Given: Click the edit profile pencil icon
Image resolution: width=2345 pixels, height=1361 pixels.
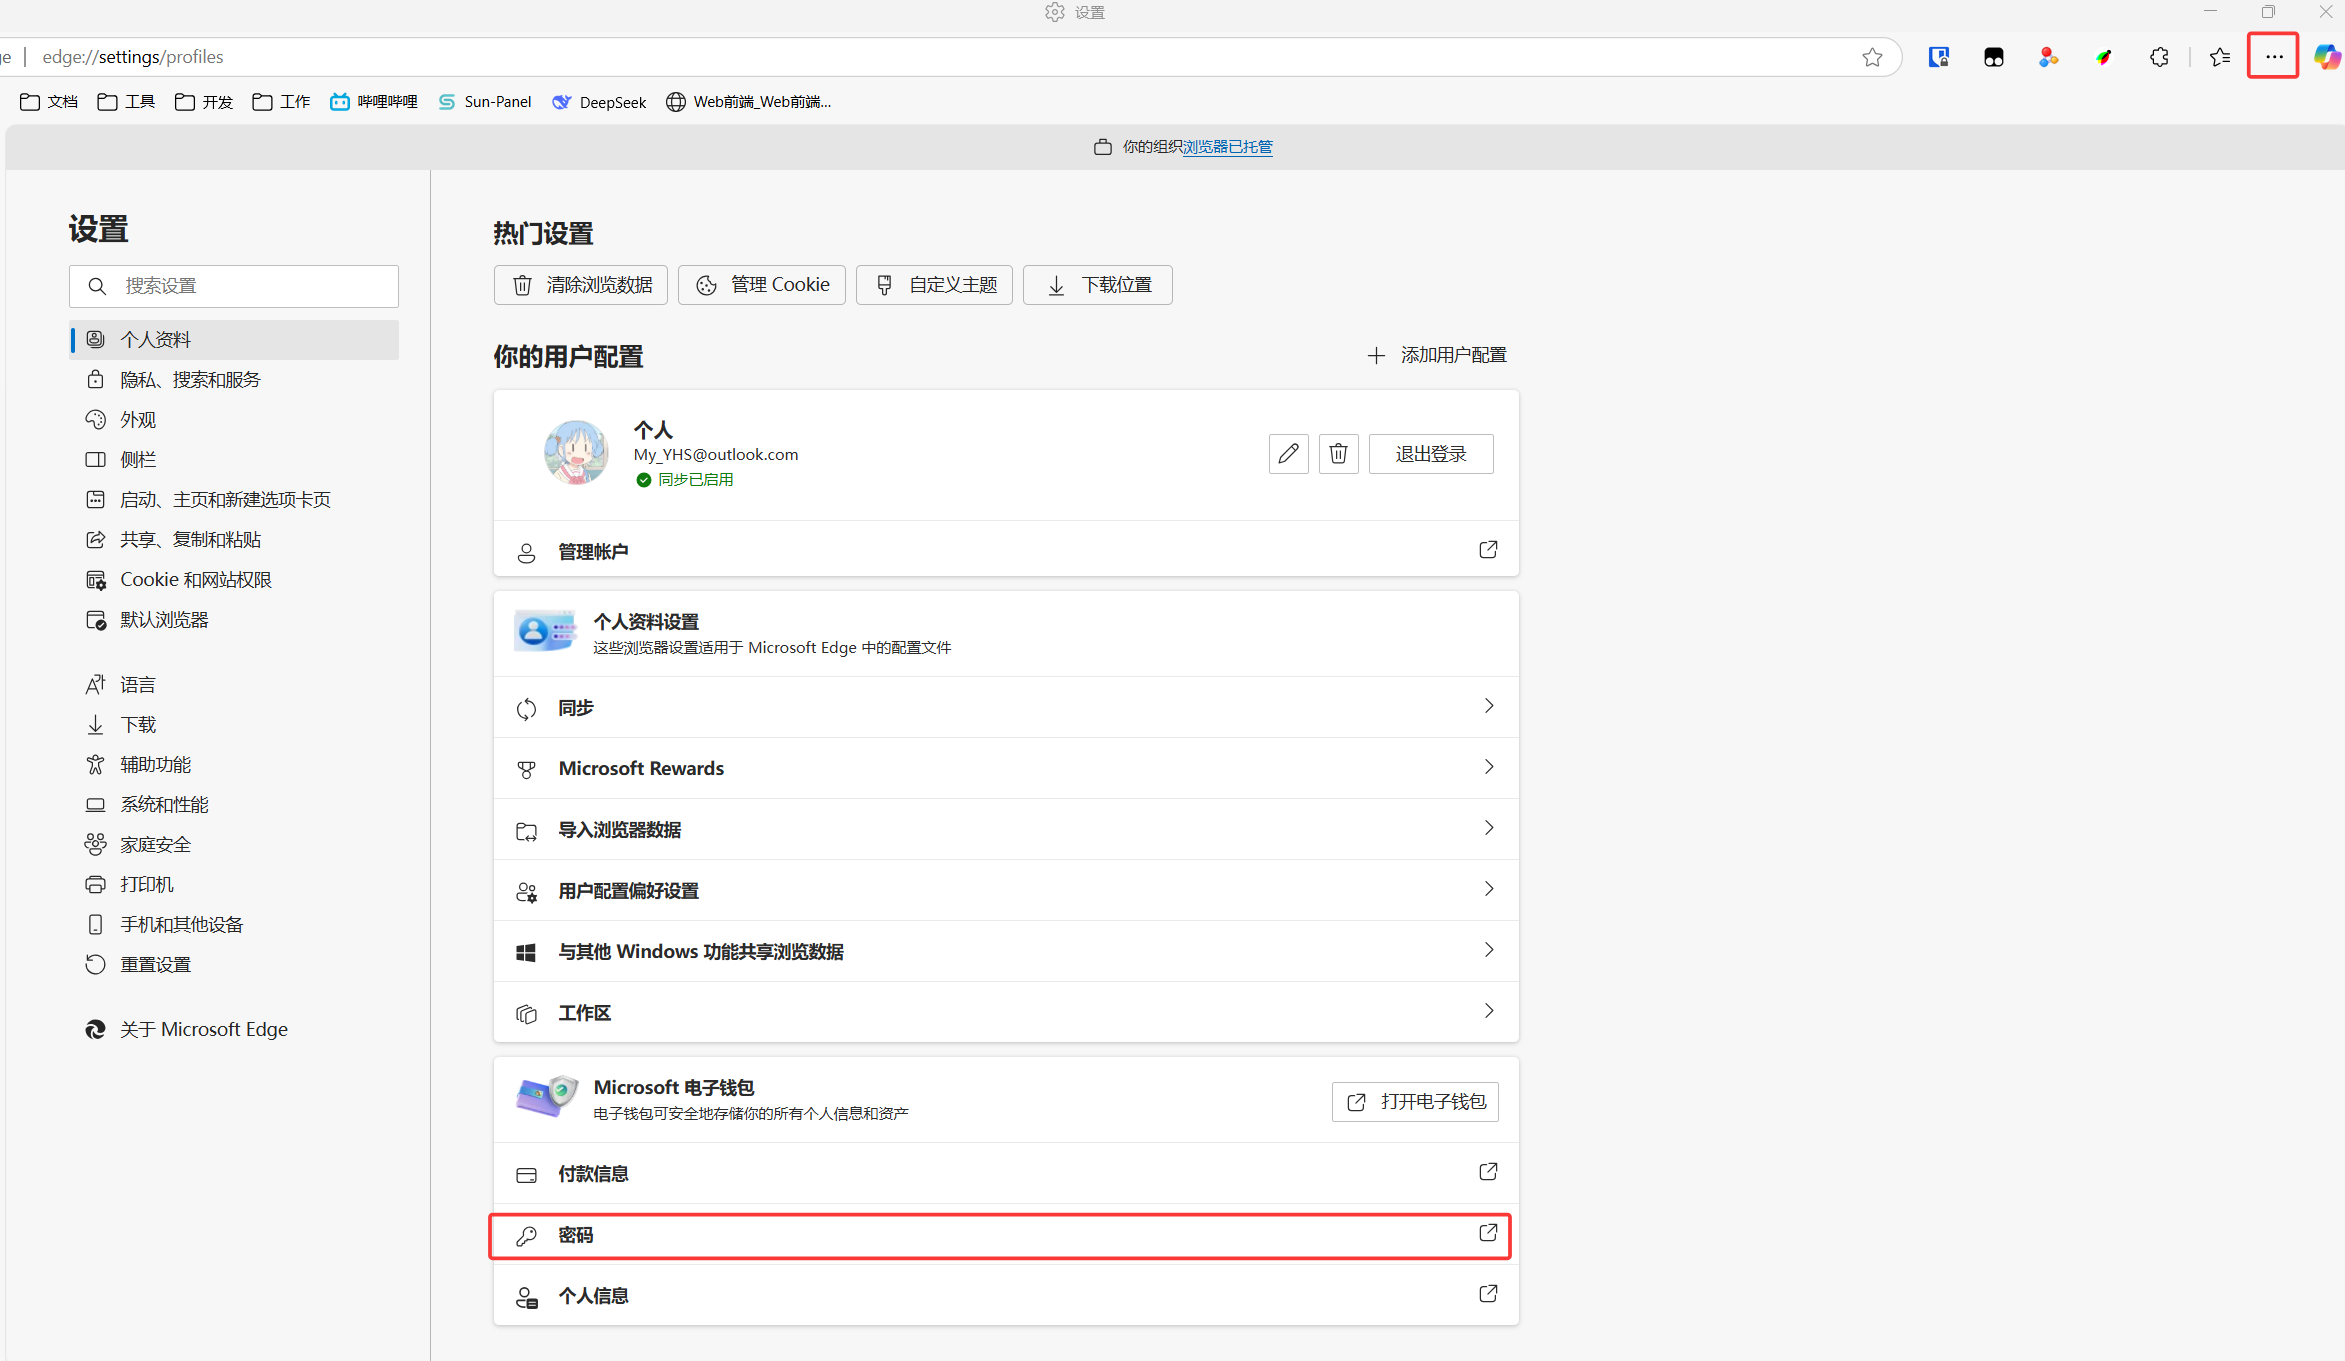Looking at the screenshot, I should click(1288, 454).
